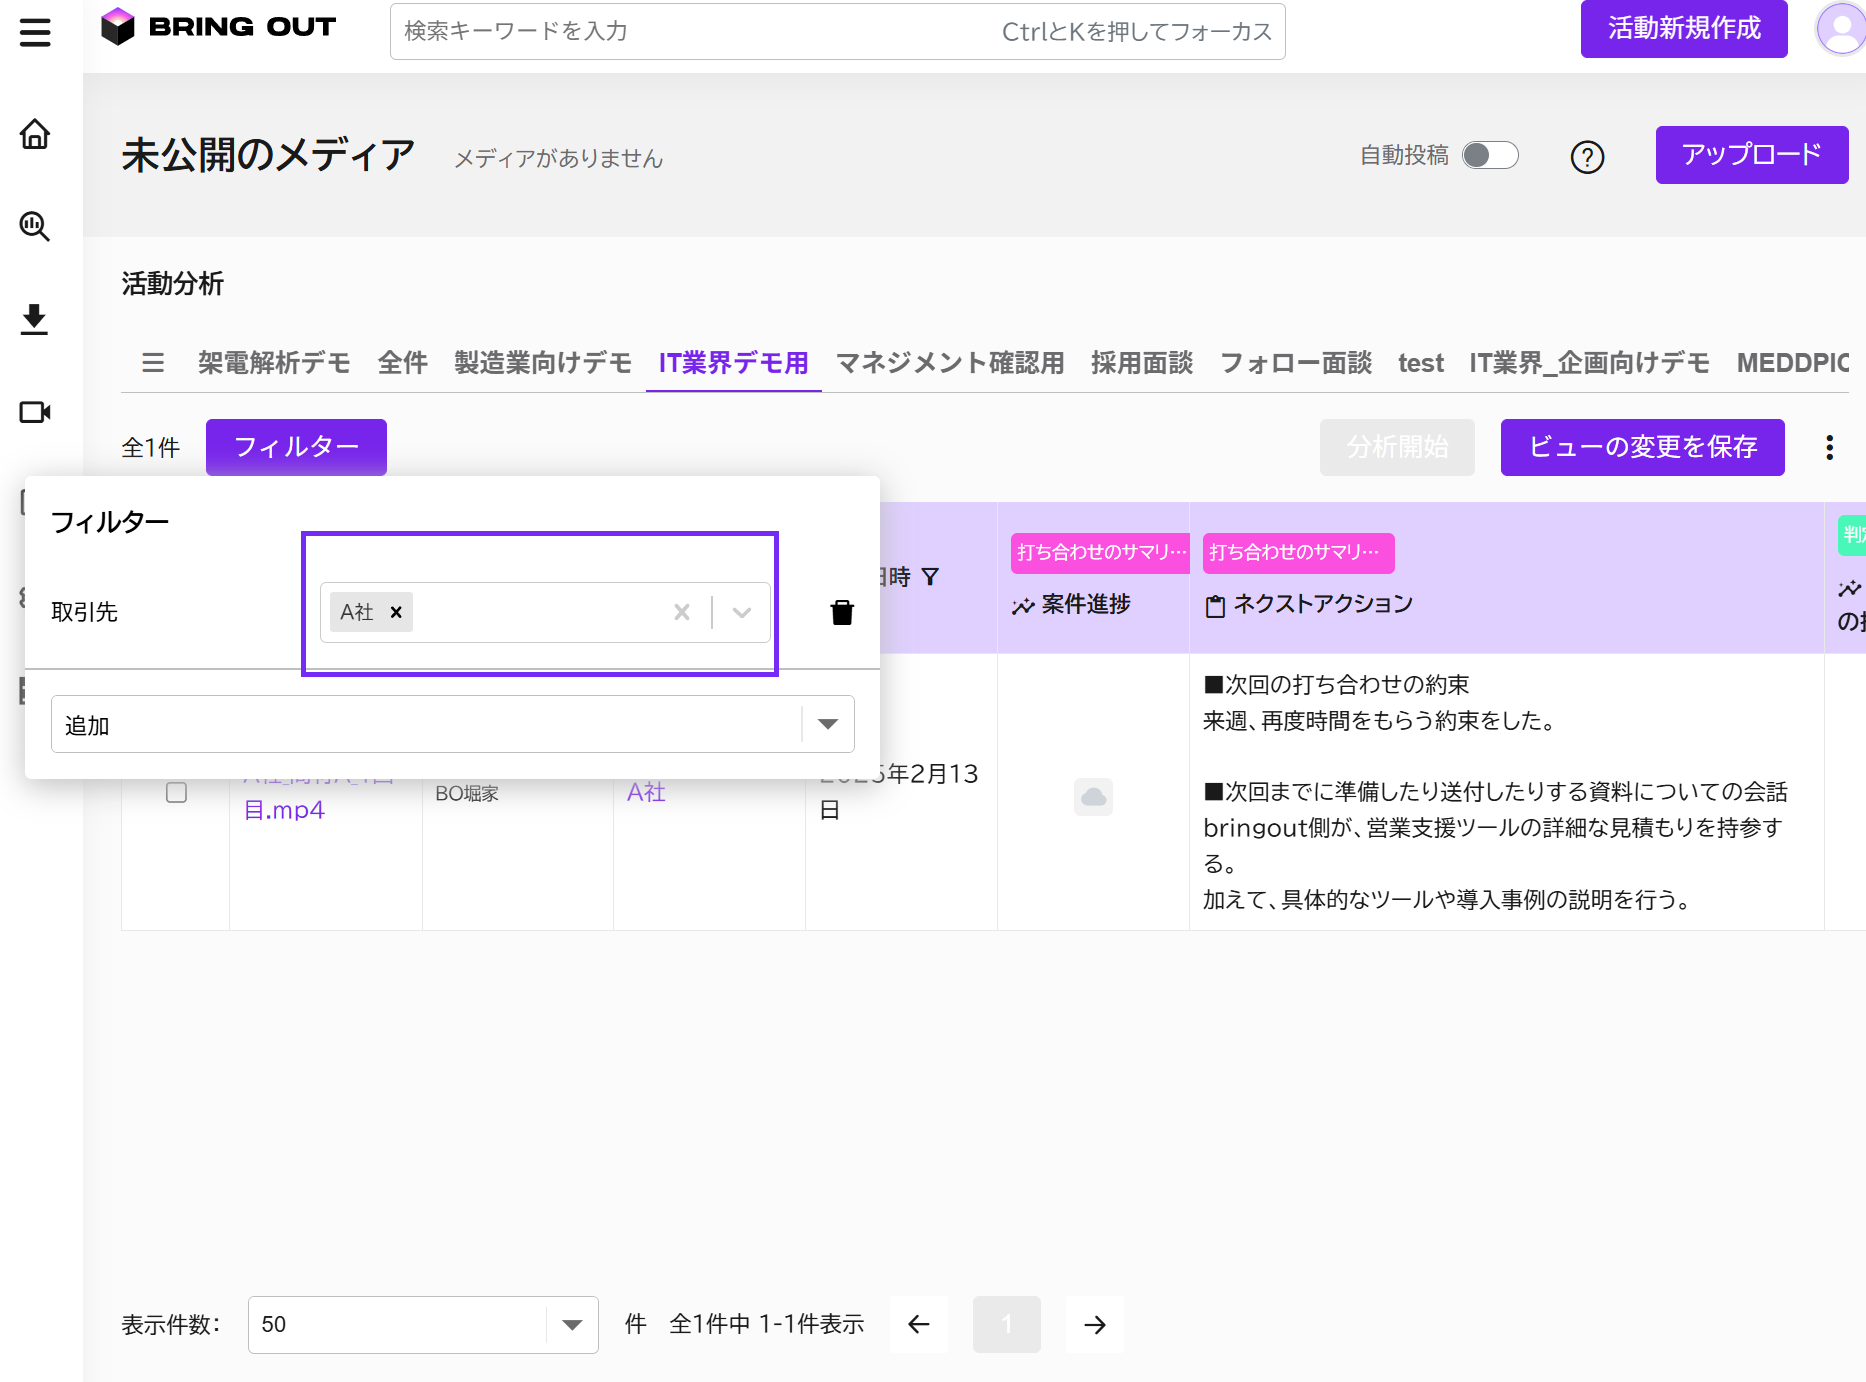
Task: Open the three-dot more options menu
Action: [1829, 447]
